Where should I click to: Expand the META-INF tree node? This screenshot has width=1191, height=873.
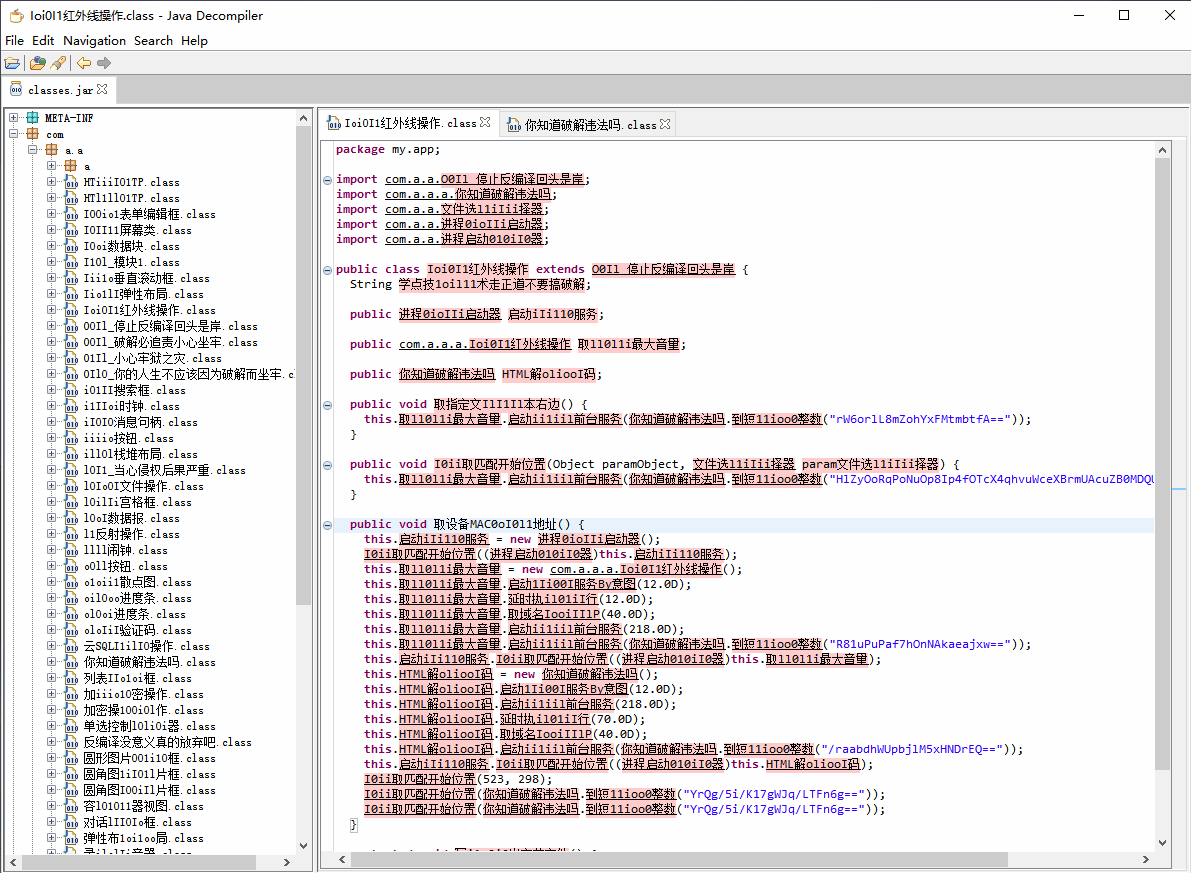(x=14, y=118)
